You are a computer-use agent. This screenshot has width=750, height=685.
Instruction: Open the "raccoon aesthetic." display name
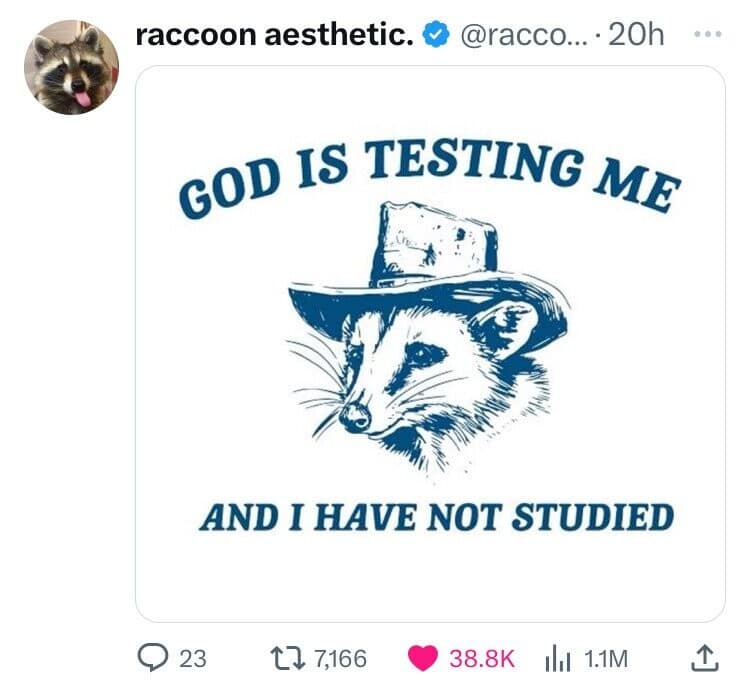(274, 36)
